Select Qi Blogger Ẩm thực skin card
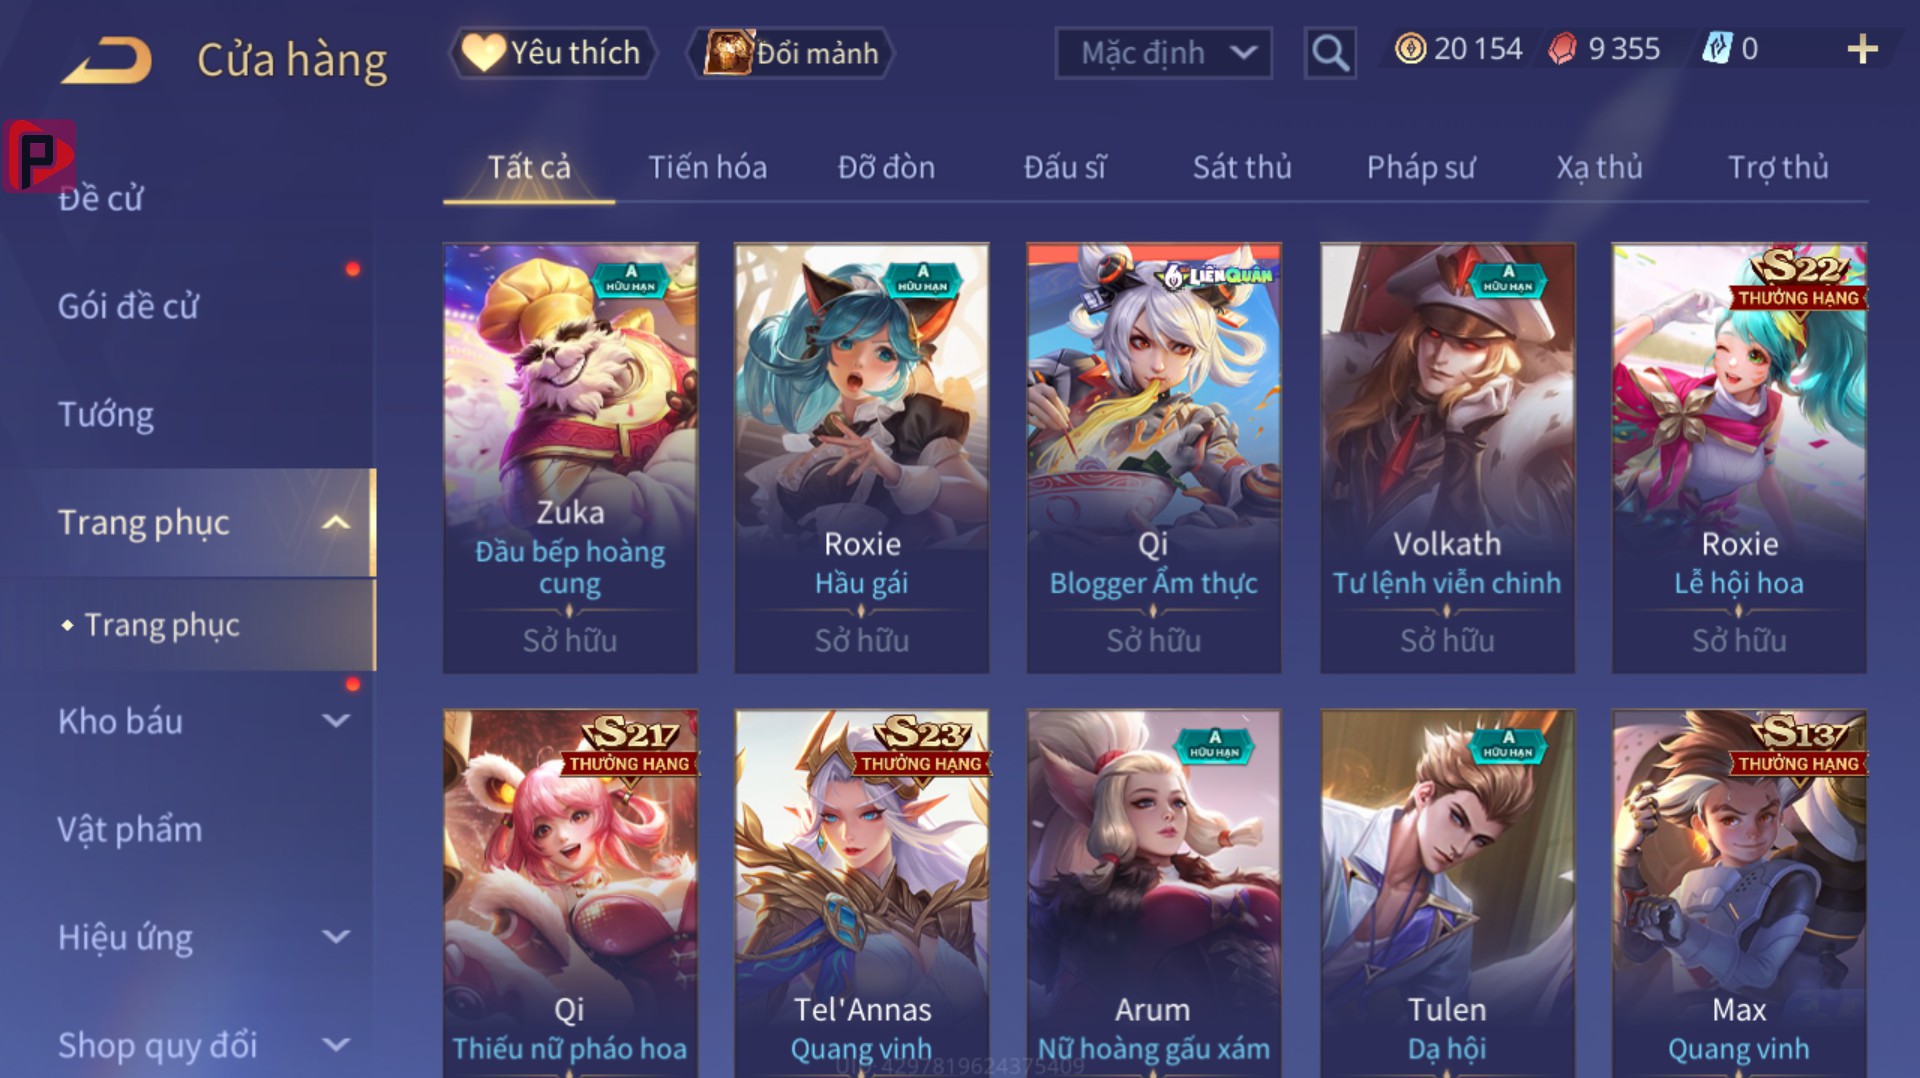 pos(1154,458)
